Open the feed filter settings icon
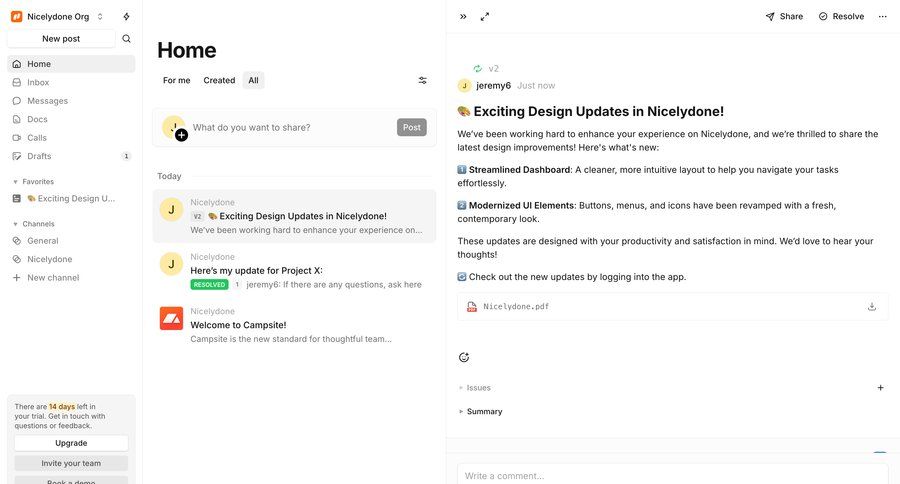Viewport: 900px width, 484px height. tap(422, 80)
